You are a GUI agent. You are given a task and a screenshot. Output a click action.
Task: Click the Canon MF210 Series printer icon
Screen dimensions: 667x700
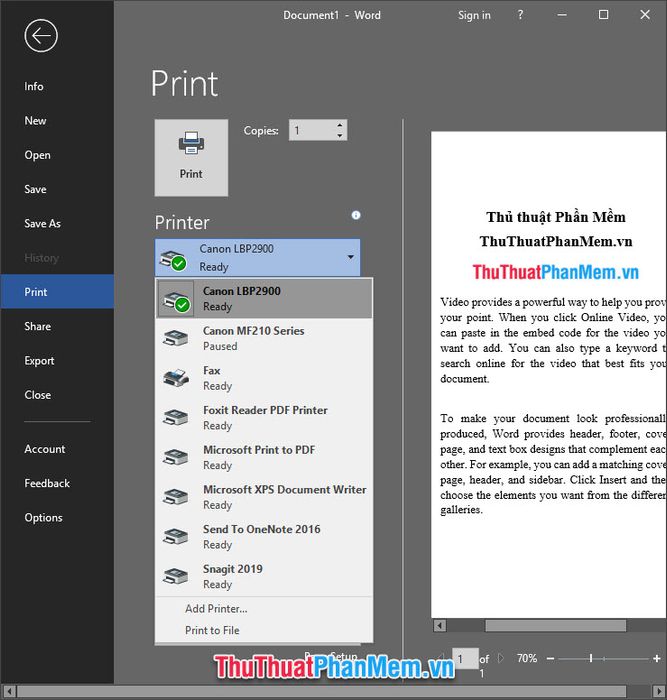click(x=175, y=338)
